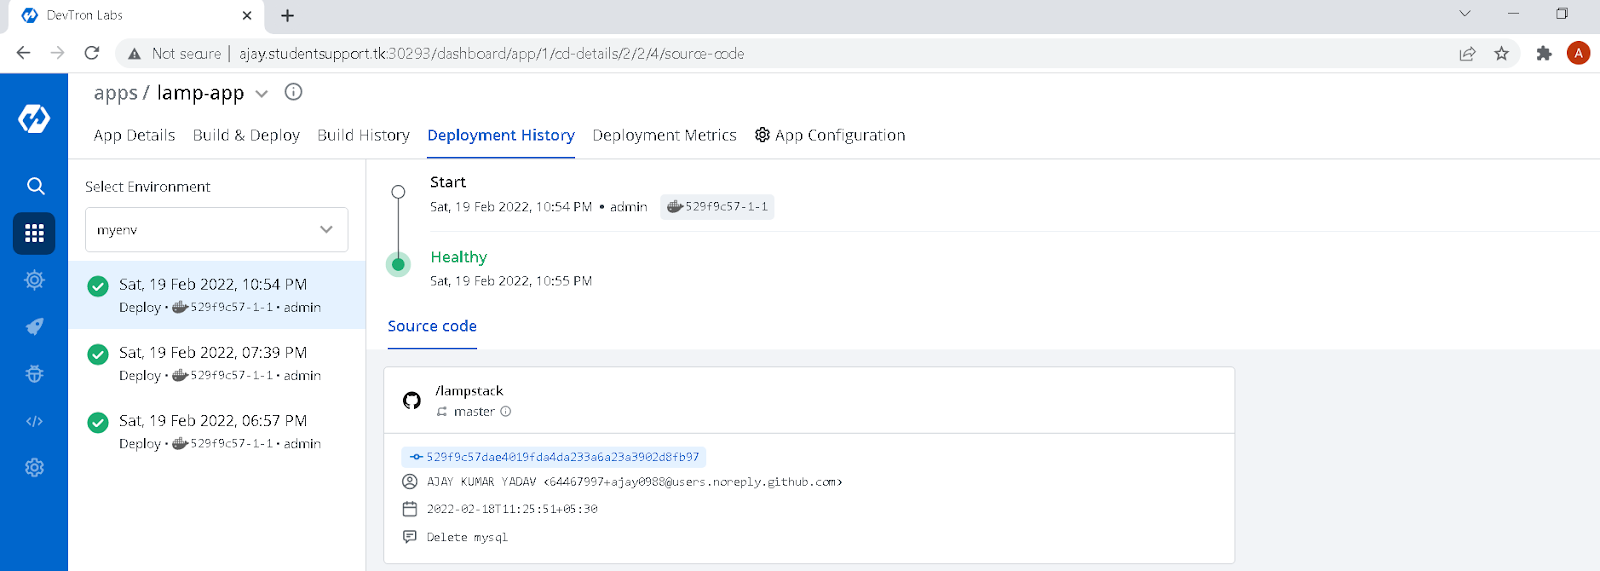The image size is (1600, 571).
Task: Switch to the Build History tab
Action: coord(363,135)
